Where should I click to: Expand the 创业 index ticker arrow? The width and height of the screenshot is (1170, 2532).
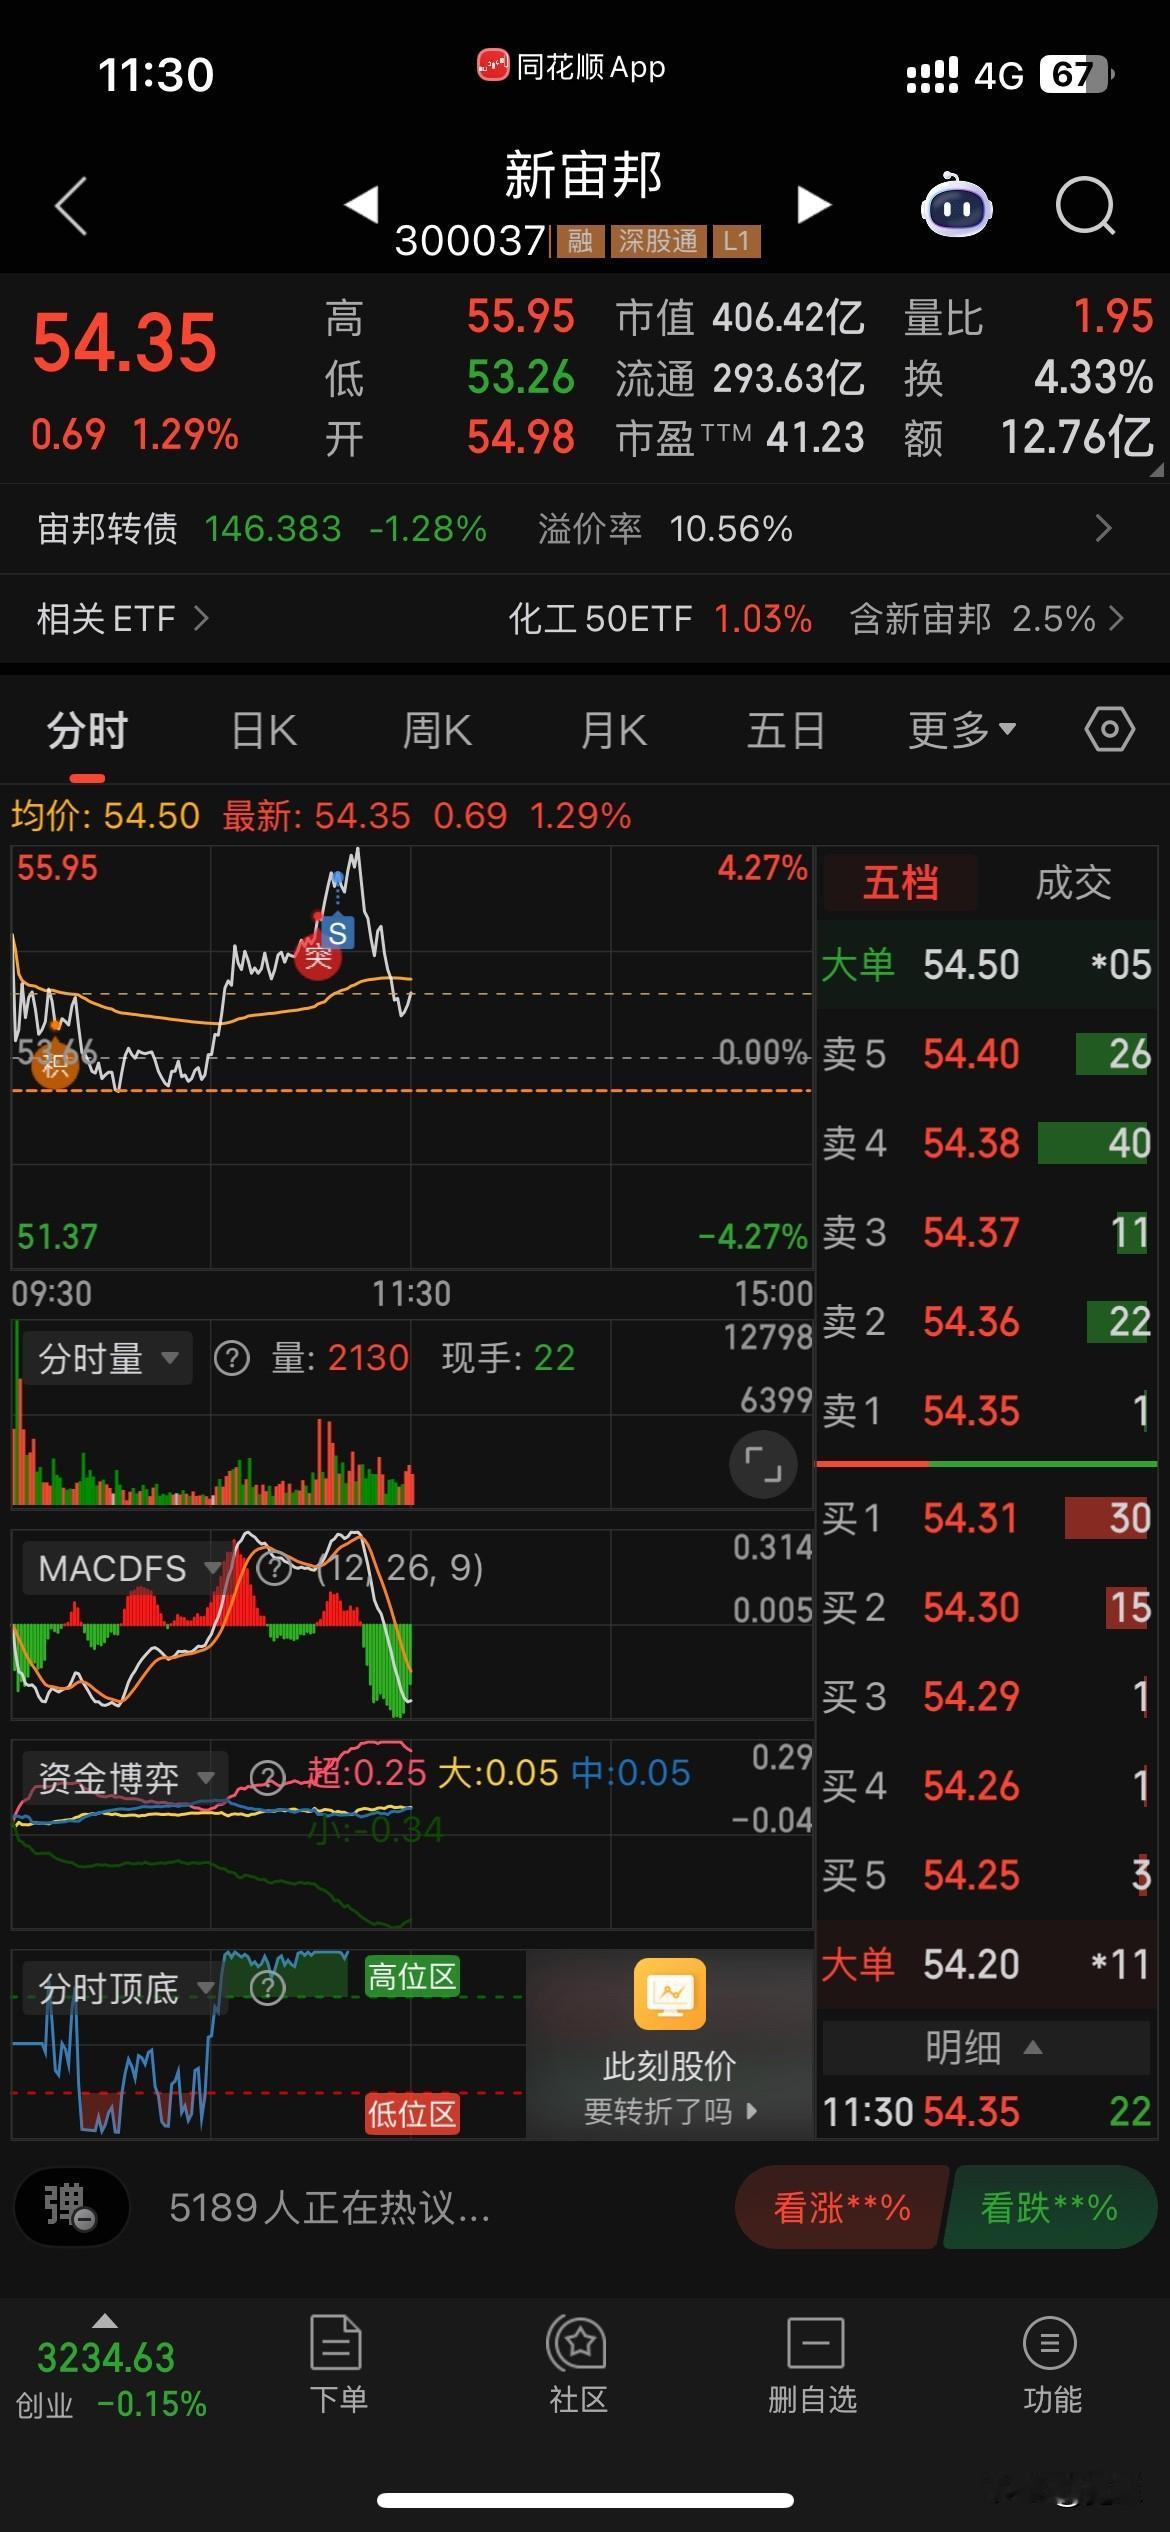click(x=104, y=2322)
